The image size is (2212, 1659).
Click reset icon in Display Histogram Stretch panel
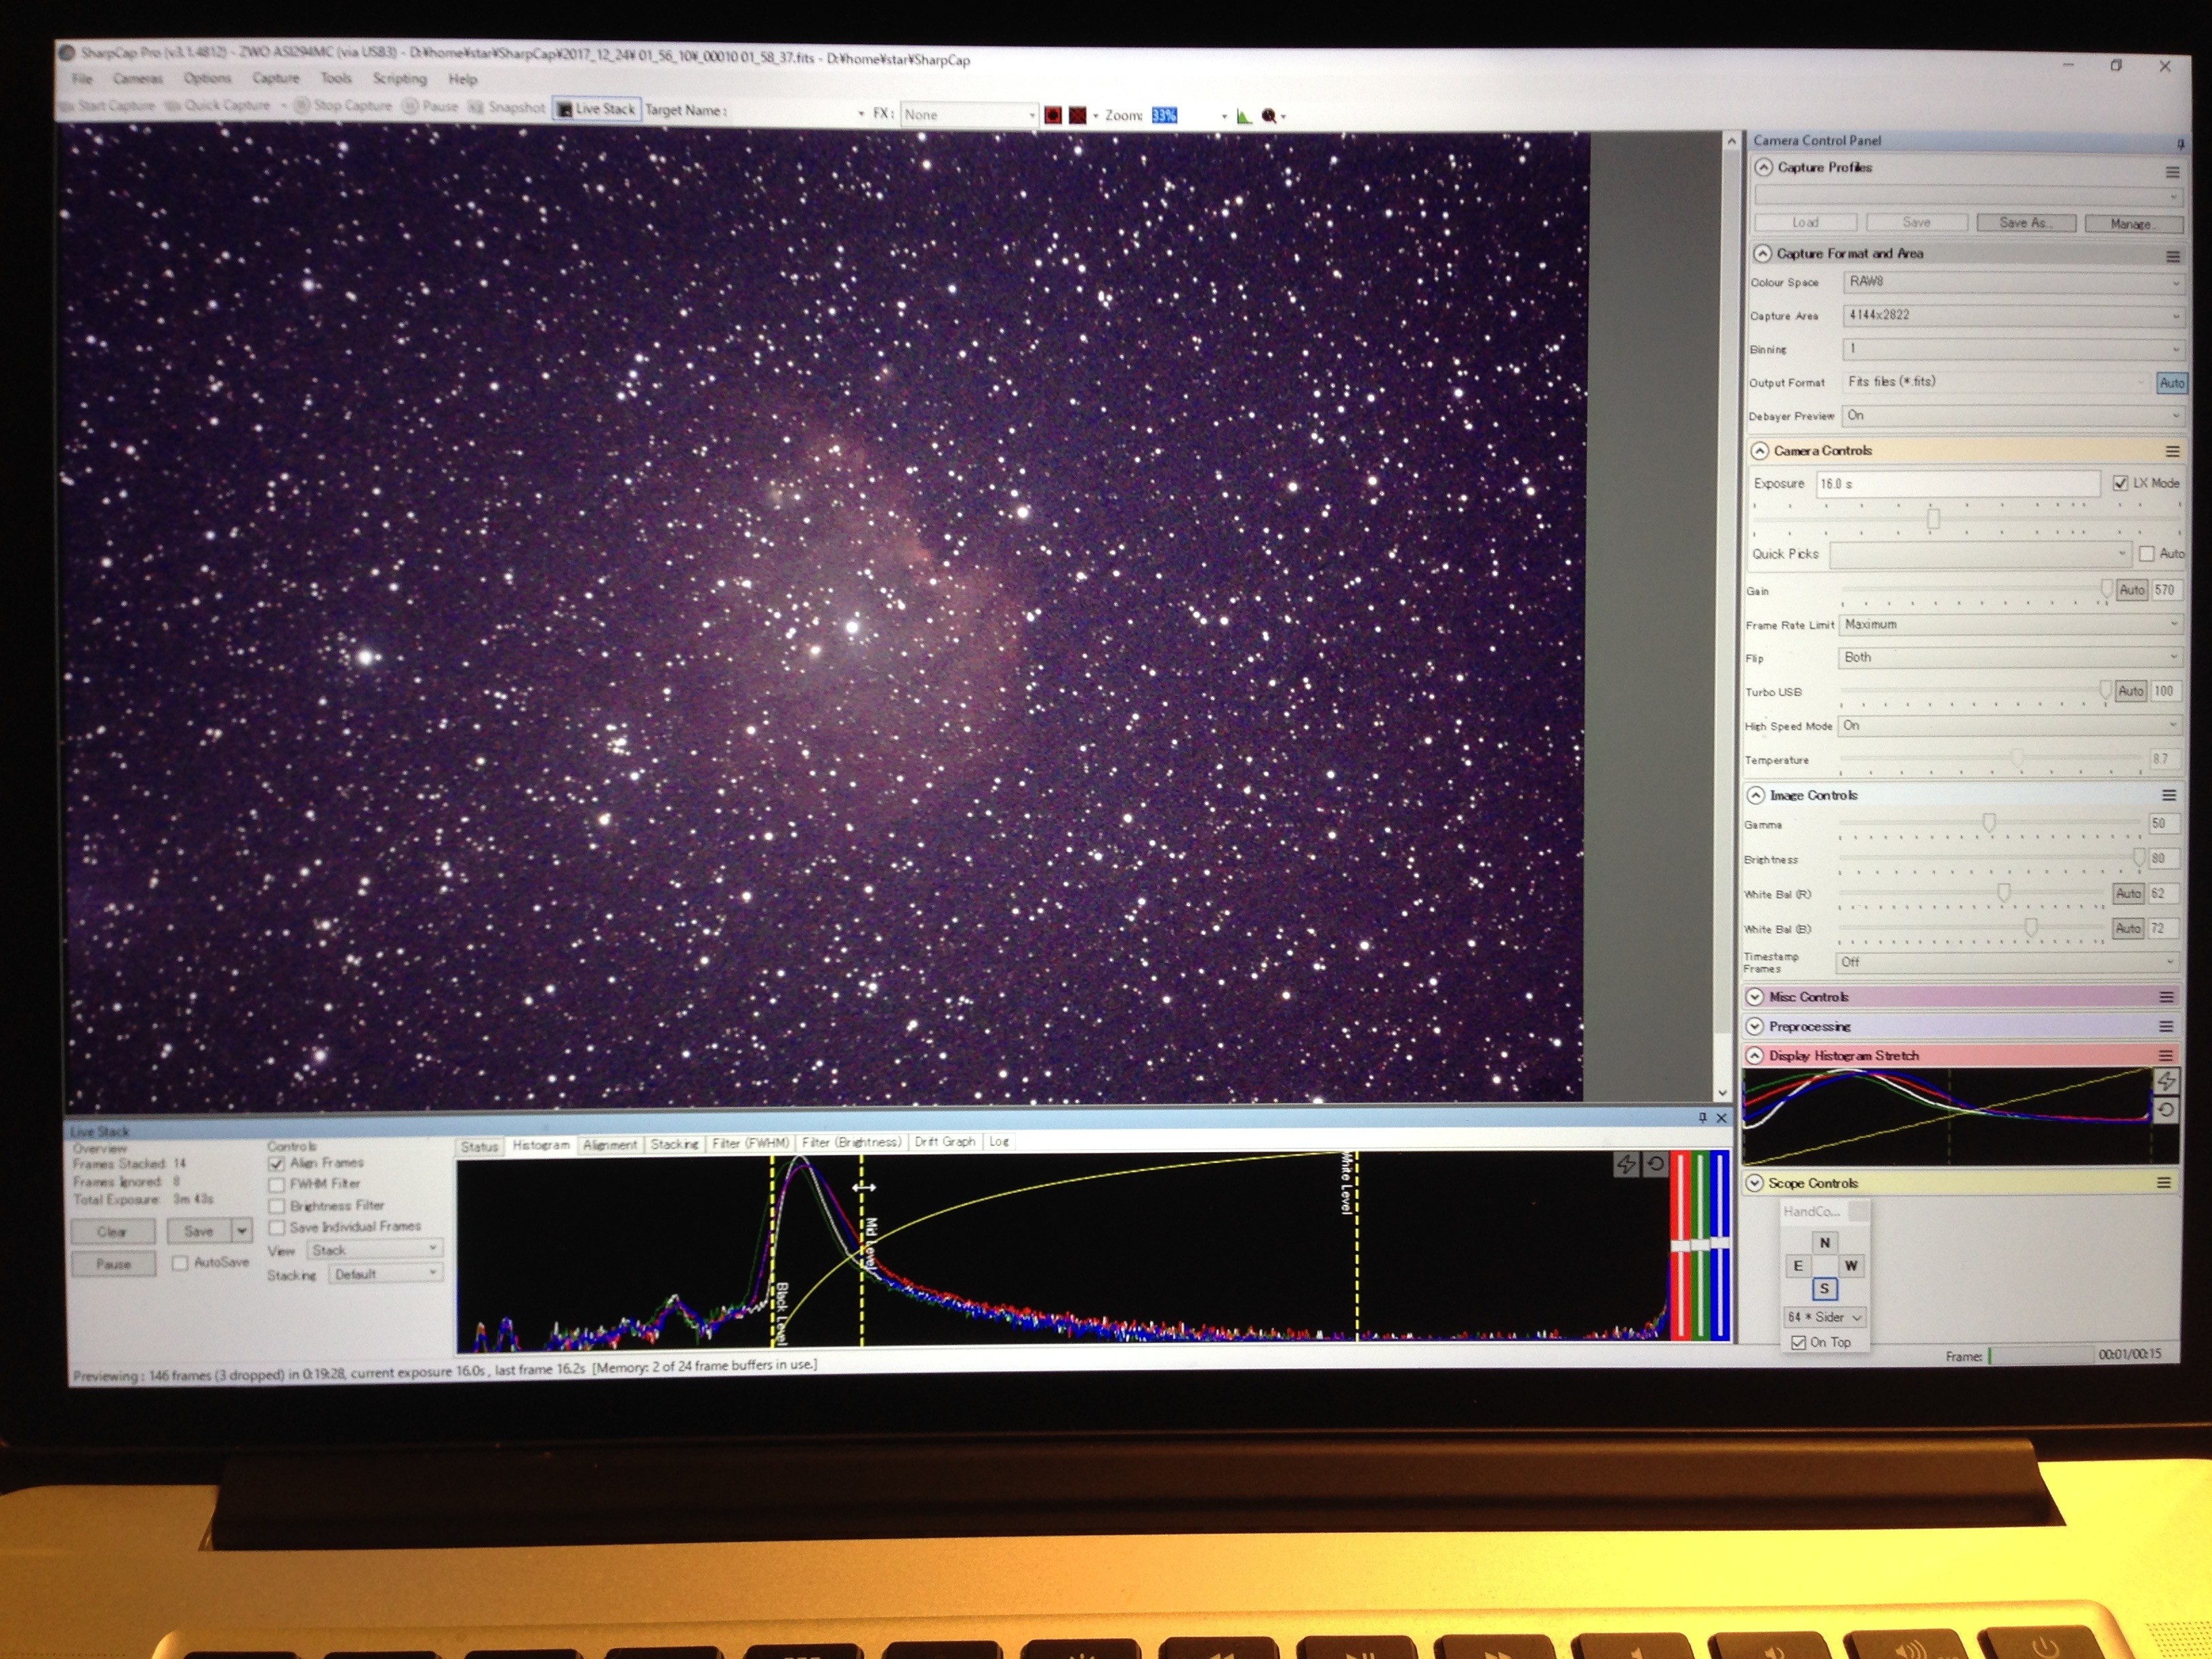(2165, 1110)
